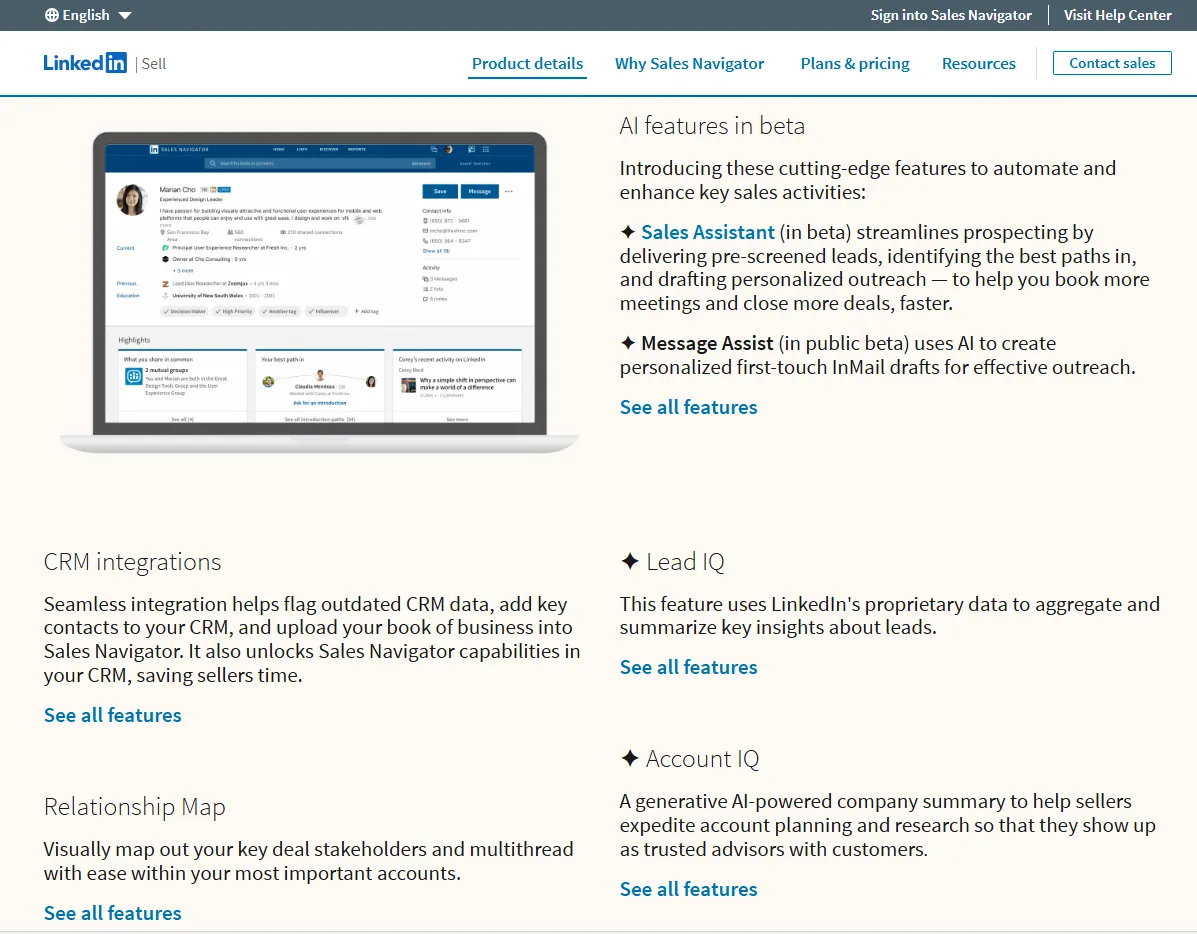The image size is (1197, 934).
Task: Expand the '+ 3 more' positions list
Action: [x=183, y=270]
